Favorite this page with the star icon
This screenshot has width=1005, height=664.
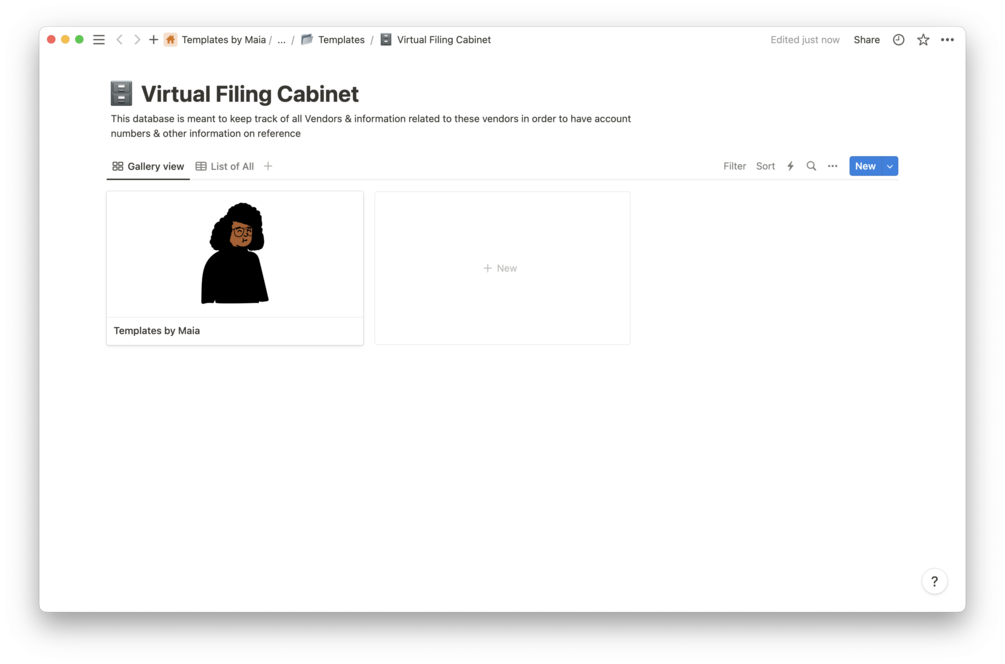[x=923, y=40]
